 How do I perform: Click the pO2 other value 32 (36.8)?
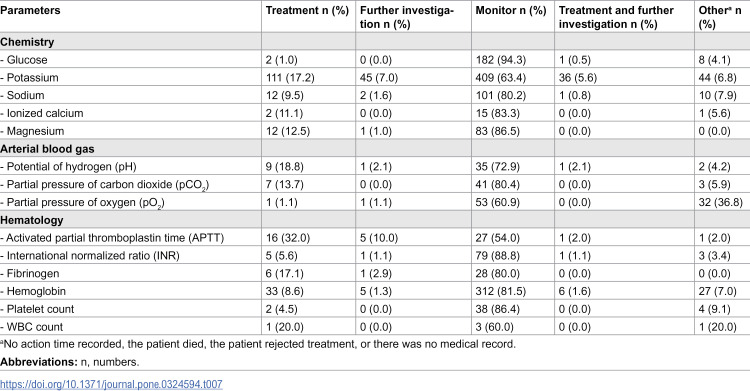click(x=720, y=202)
